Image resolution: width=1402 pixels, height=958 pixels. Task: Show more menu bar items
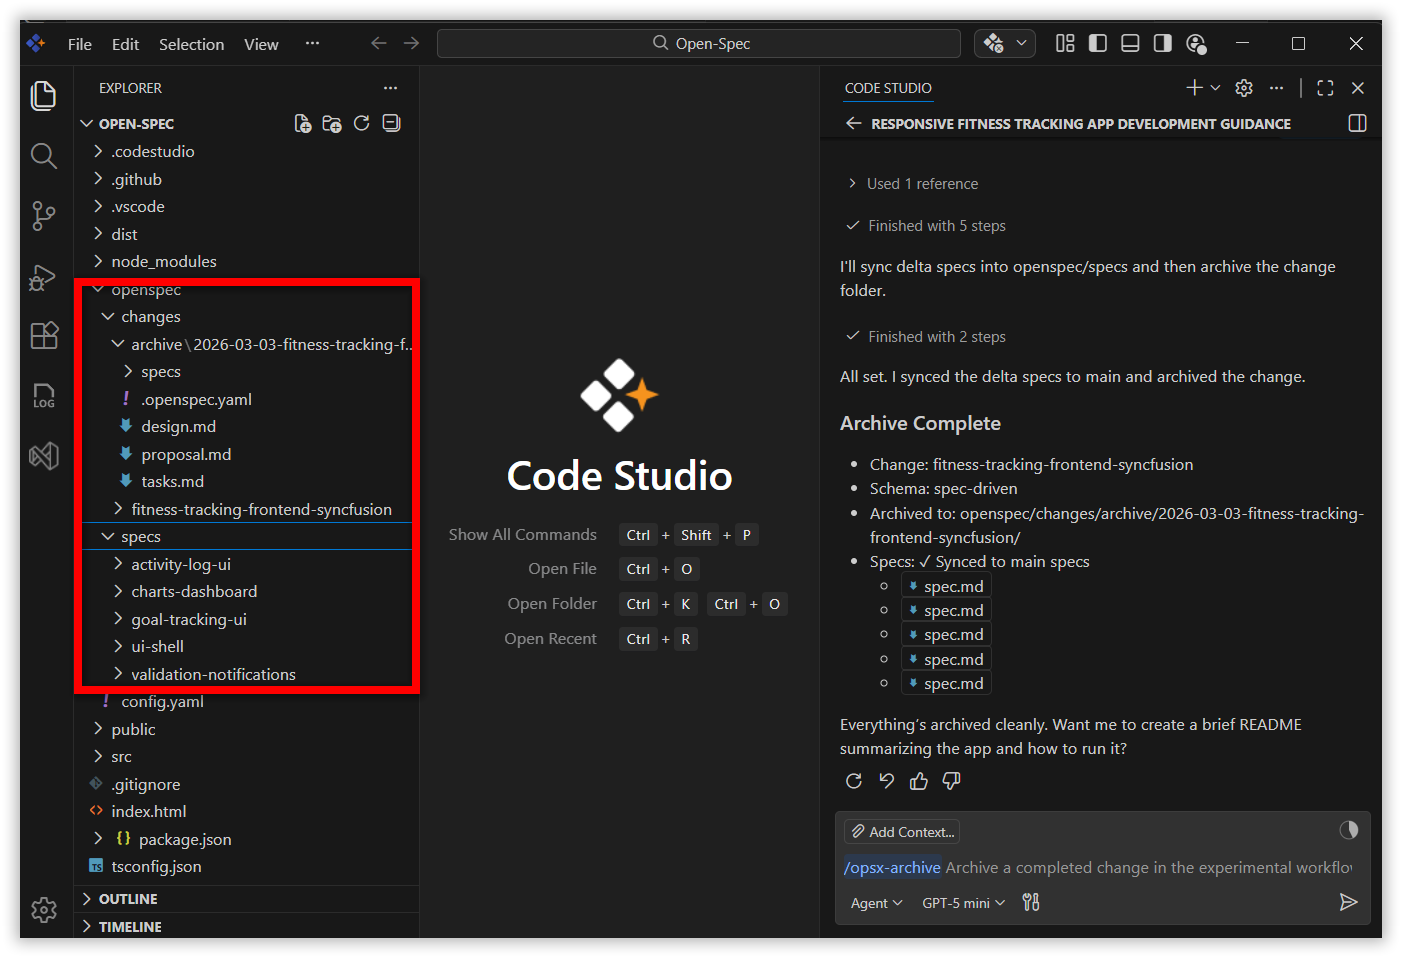point(312,43)
